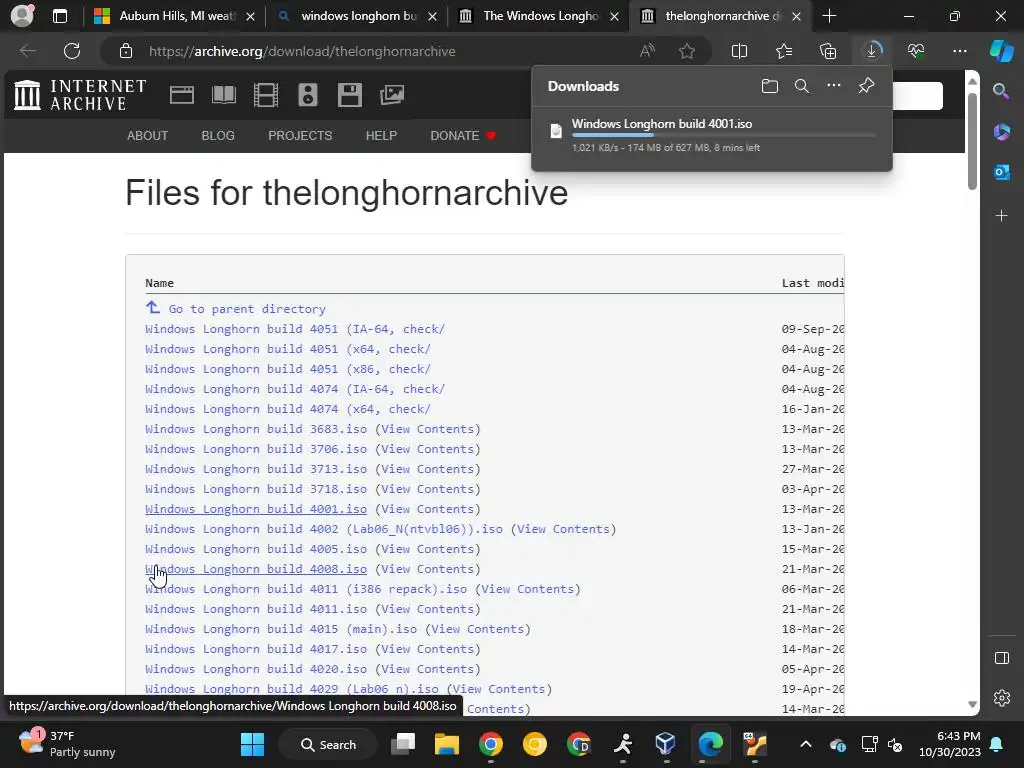
Task: Download Windows Longhorn build 4005.iso
Action: point(256,549)
